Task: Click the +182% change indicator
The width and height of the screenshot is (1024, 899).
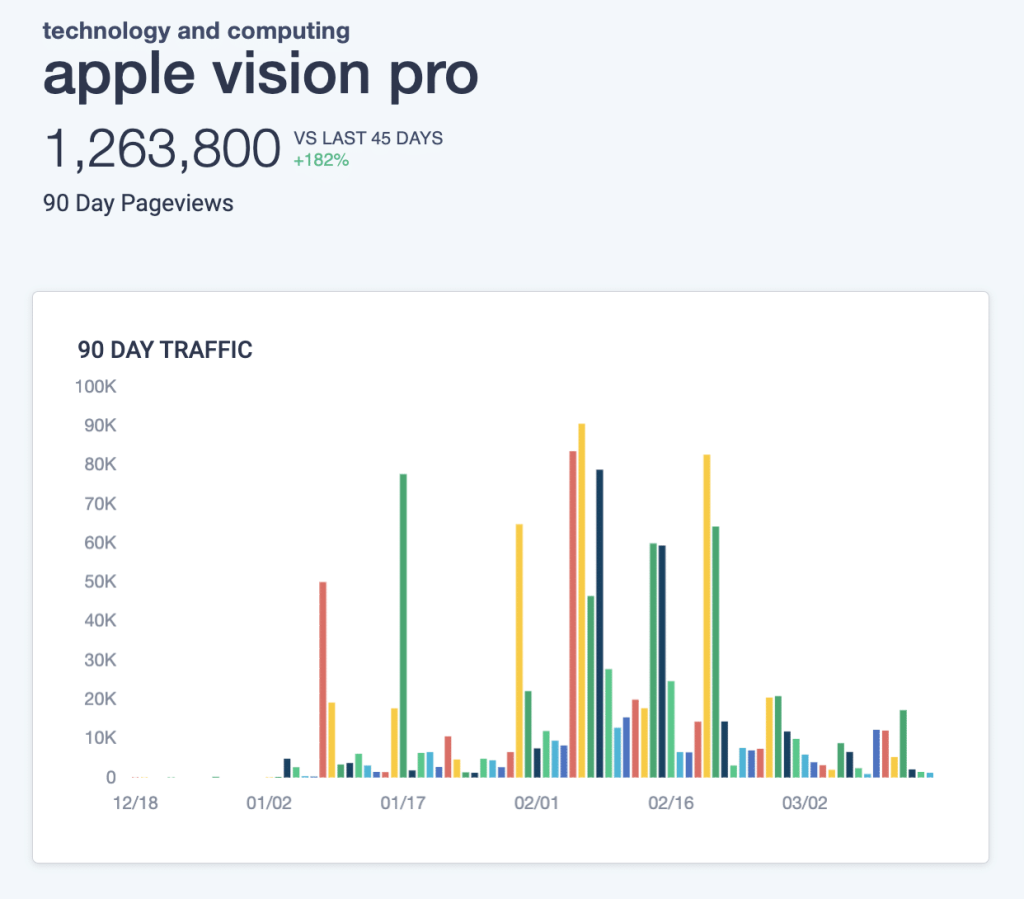Action: (x=321, y=160)
